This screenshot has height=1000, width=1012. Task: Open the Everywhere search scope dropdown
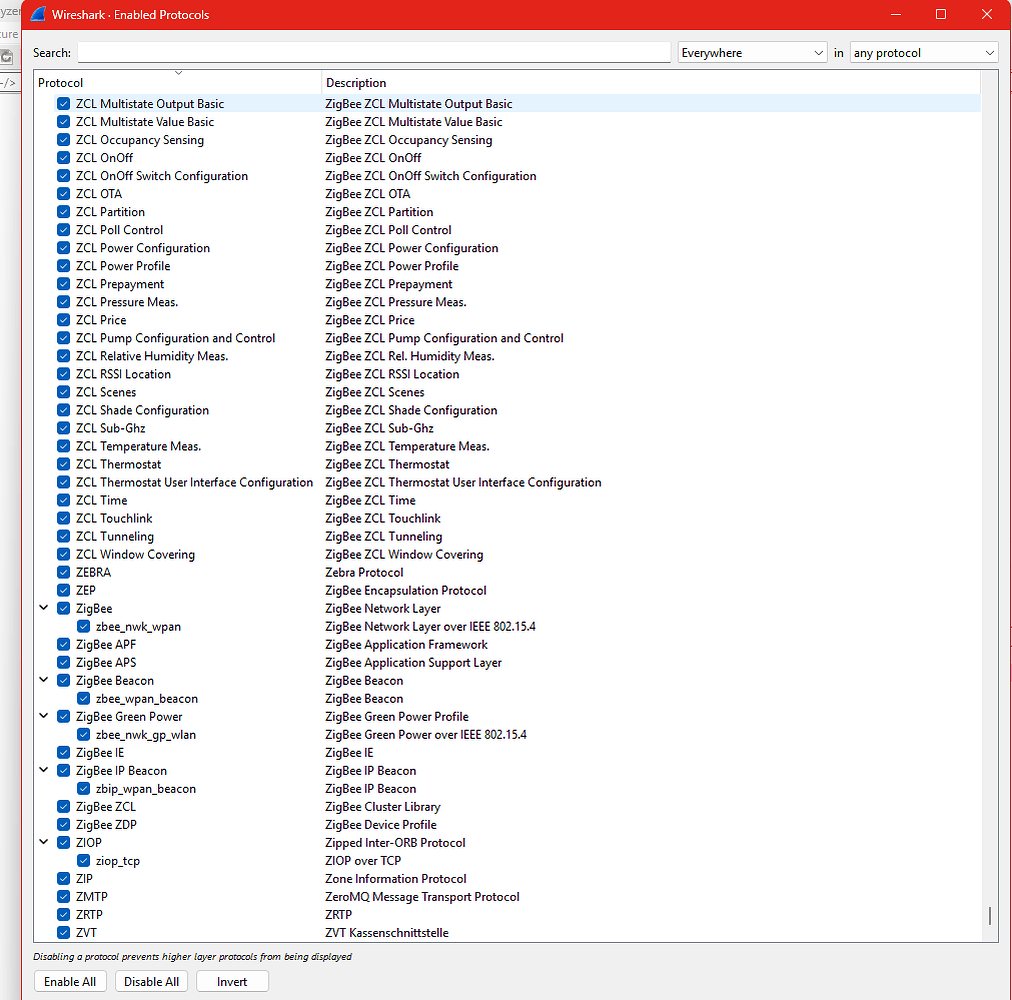[752, 52]
